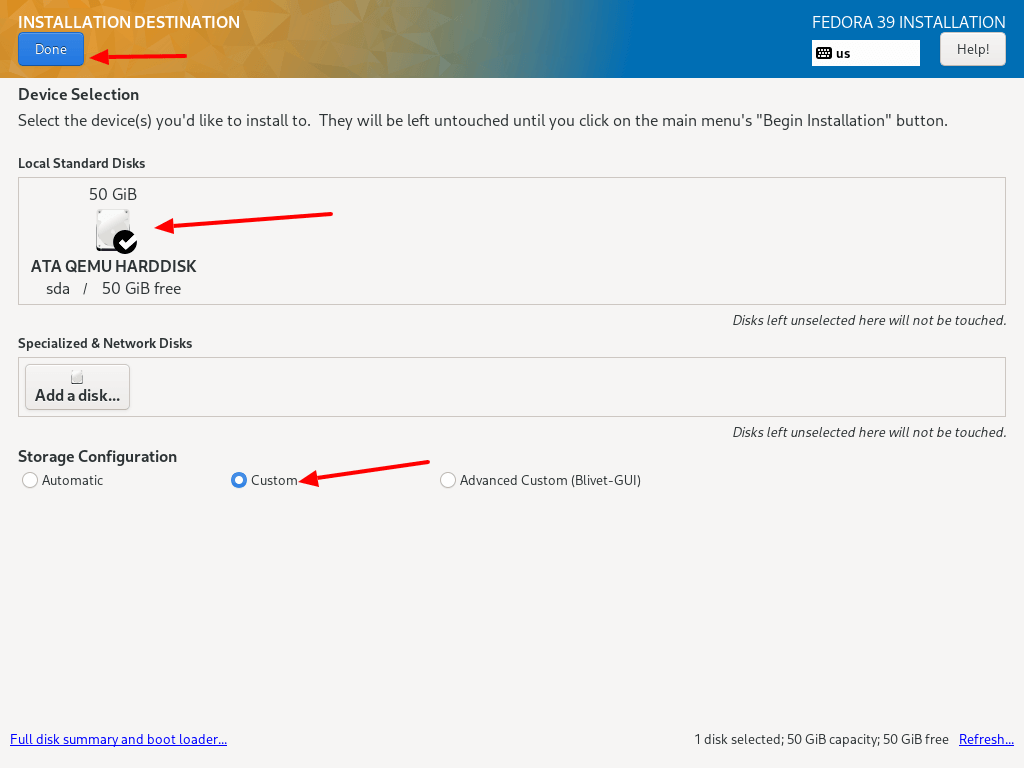
Task: Click the Local Standard Disks heading
Action: pos(82,163)
